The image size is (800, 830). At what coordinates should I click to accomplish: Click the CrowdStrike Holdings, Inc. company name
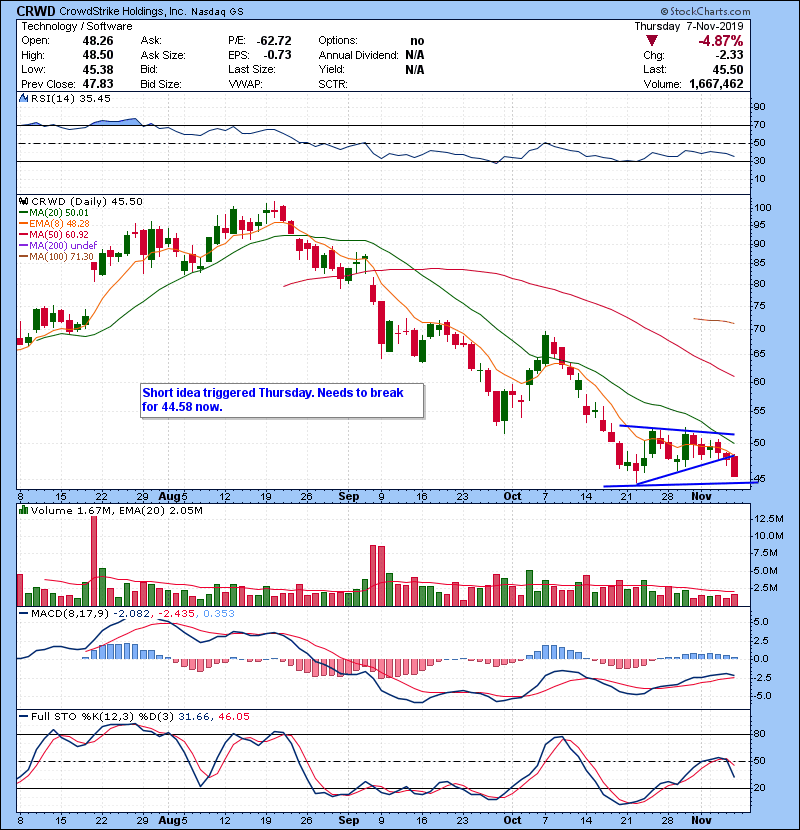(x=122, y=11)
